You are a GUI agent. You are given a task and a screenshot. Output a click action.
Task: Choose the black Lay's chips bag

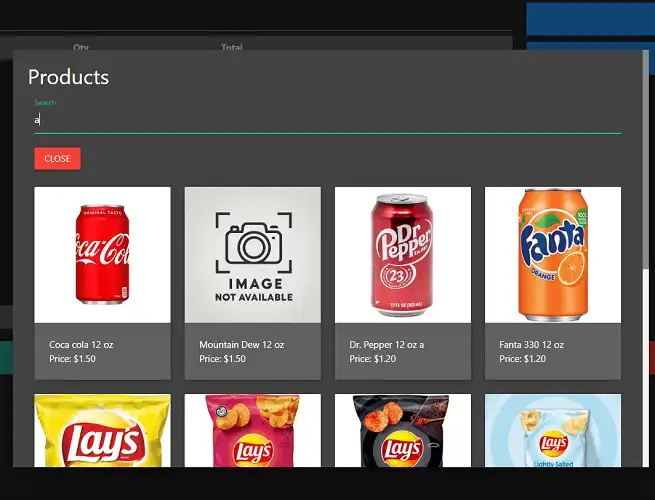tap(402, 431)
